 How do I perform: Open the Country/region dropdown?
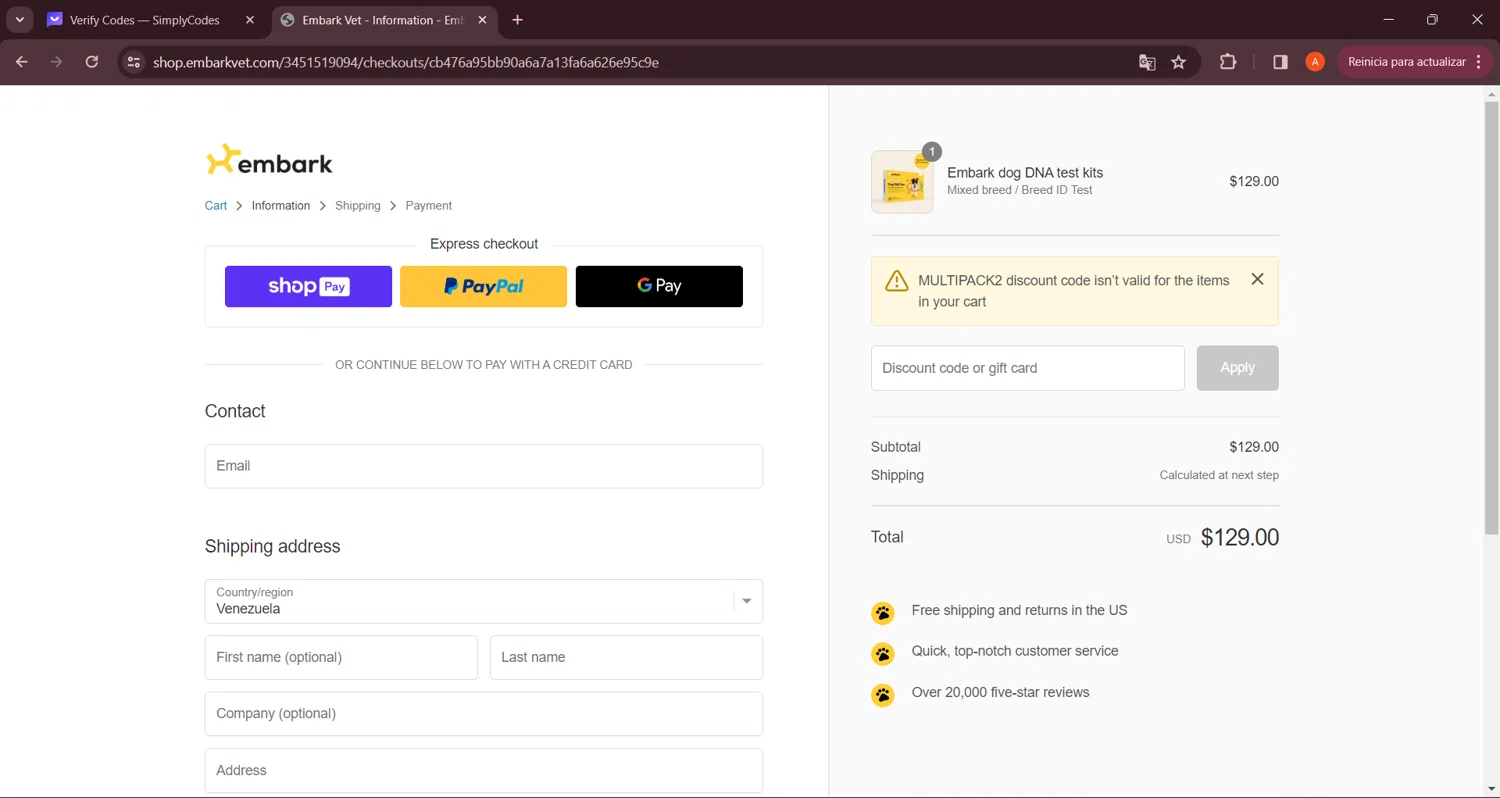click(x=484, y=601)
